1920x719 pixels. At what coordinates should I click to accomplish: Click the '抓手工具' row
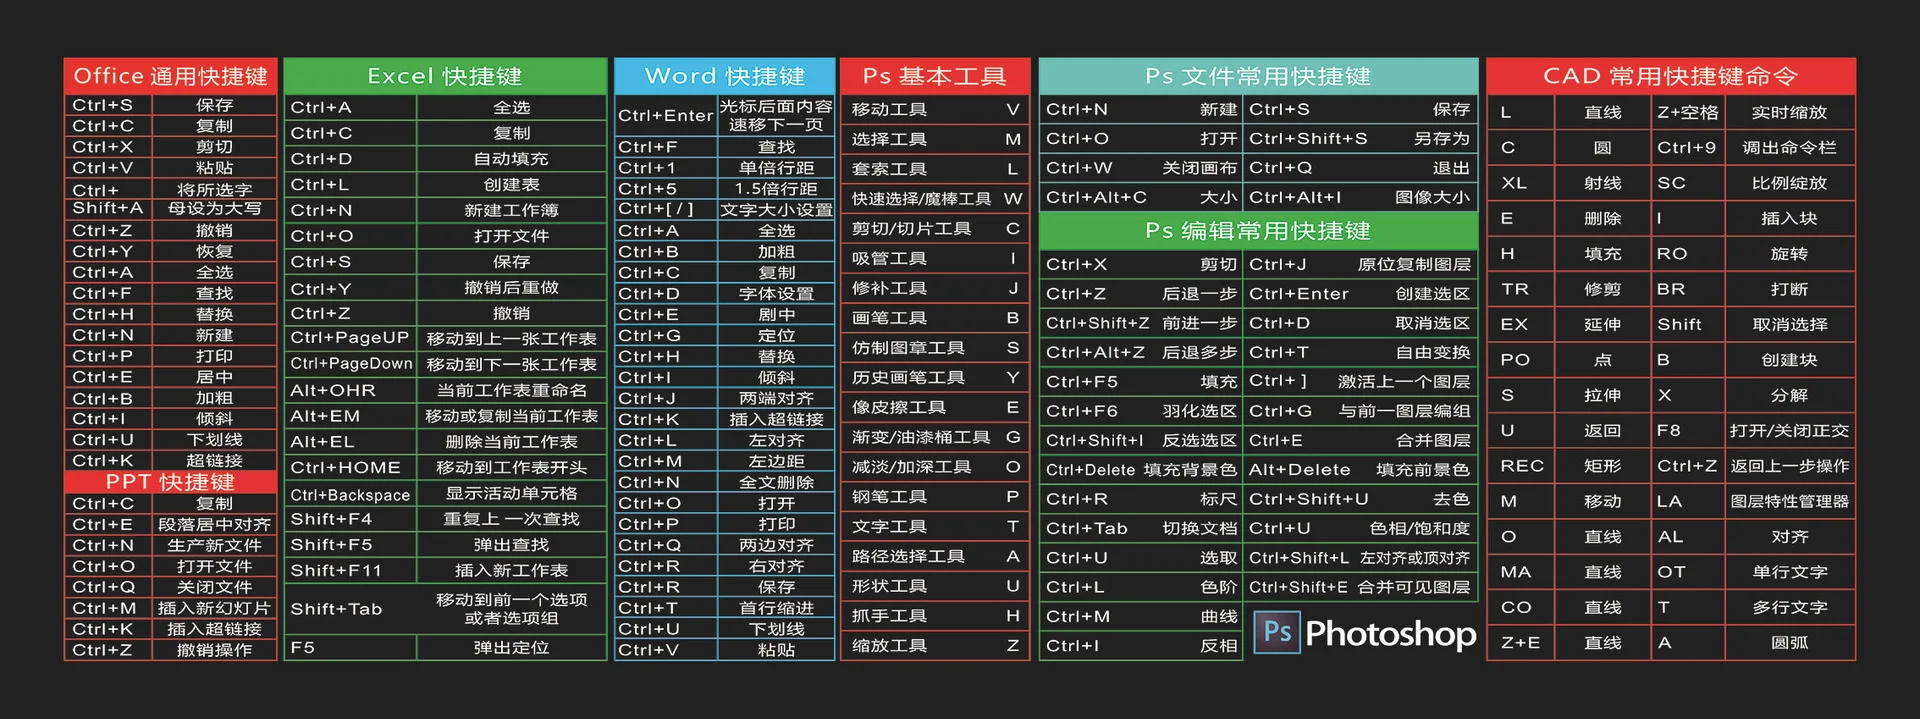[935, 616]
